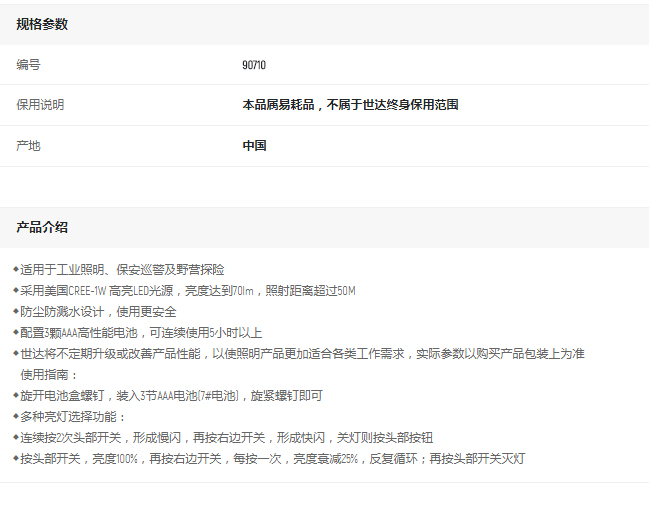Click the 亮度100% brightness instruction line

272,459
